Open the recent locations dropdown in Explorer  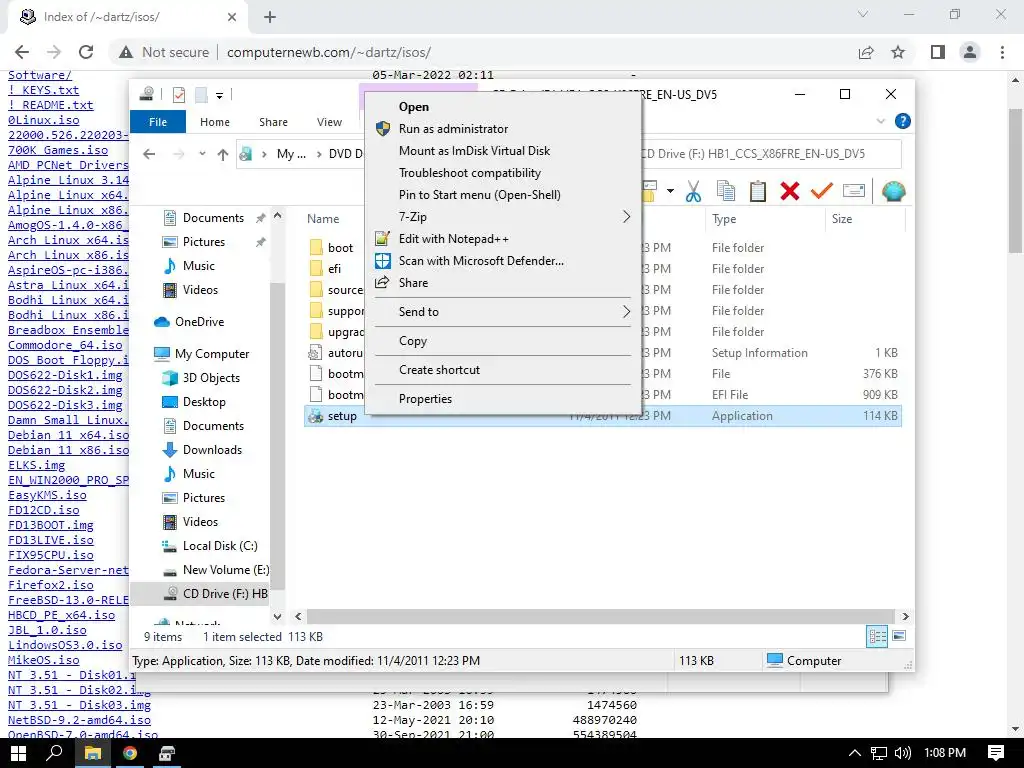point(202,154)
